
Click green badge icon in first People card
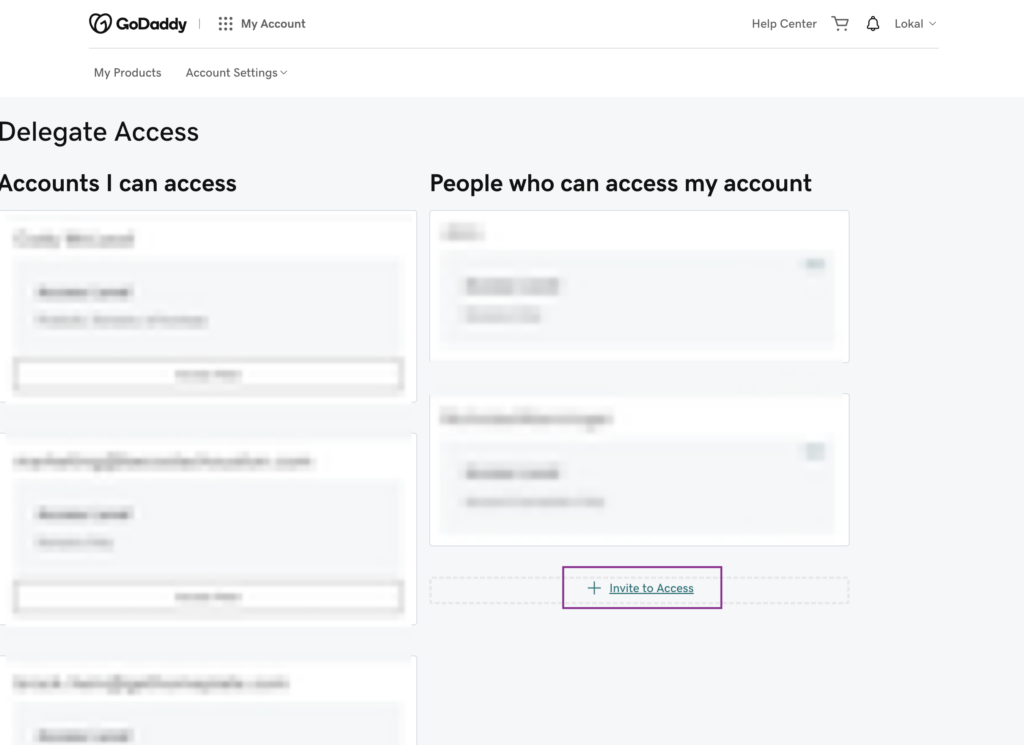pyautogui.click(x=815, y=264)
